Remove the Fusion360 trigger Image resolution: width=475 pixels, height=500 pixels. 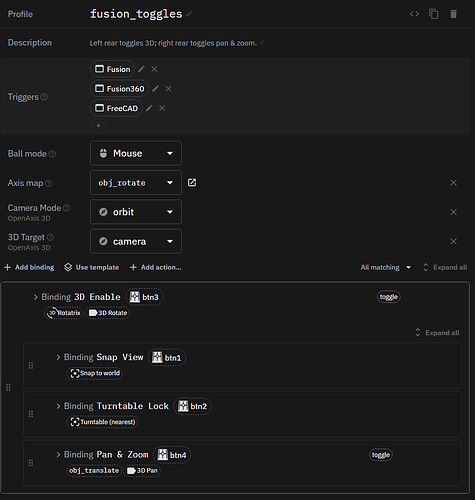click(168, 89)
